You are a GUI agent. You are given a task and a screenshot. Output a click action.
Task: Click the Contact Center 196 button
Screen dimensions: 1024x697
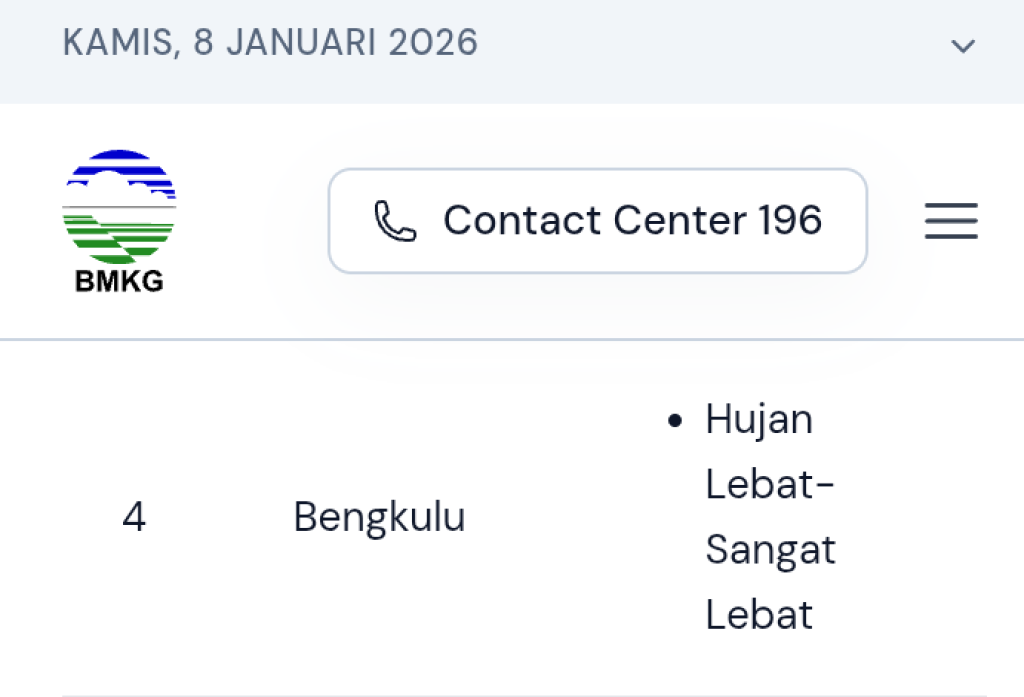point(598,220)
